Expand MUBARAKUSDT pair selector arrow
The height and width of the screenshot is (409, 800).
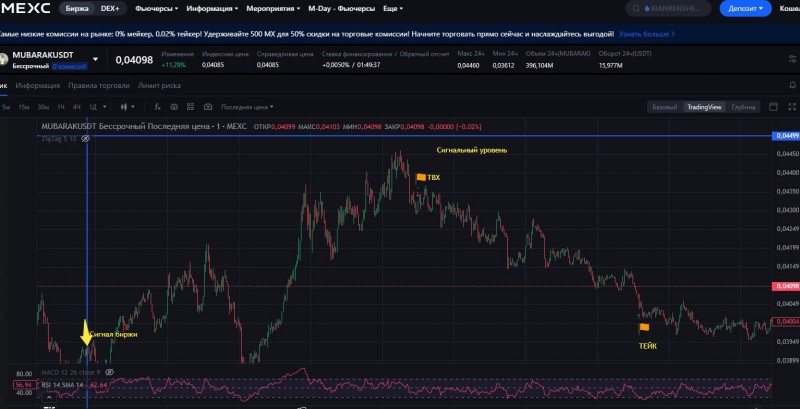[95, 59]
